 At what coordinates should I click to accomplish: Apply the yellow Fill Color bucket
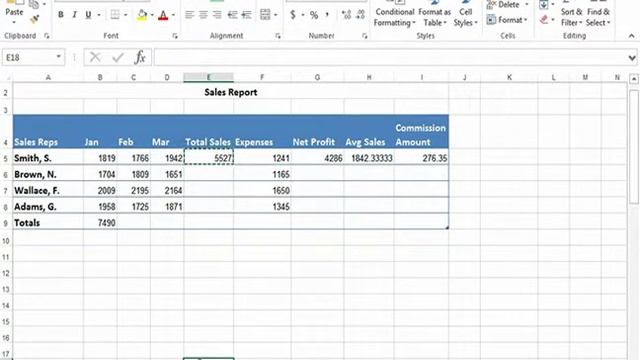[x=142, y=15]
